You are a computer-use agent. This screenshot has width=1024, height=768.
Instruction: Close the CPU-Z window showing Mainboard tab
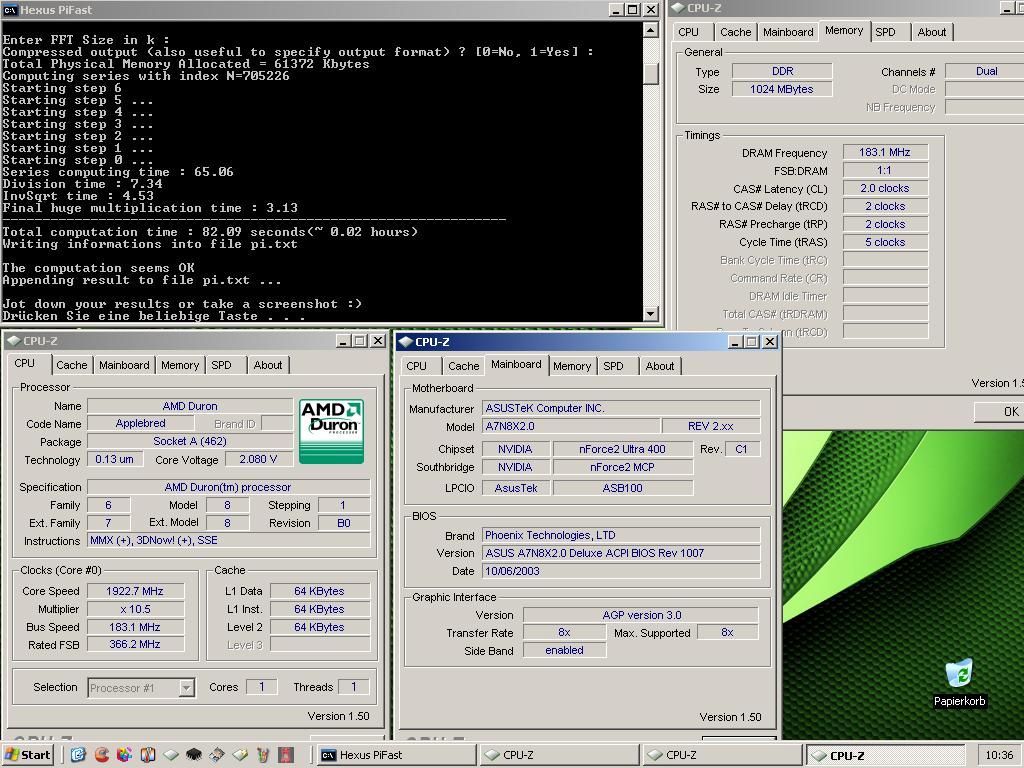click(x=770, y=342)
